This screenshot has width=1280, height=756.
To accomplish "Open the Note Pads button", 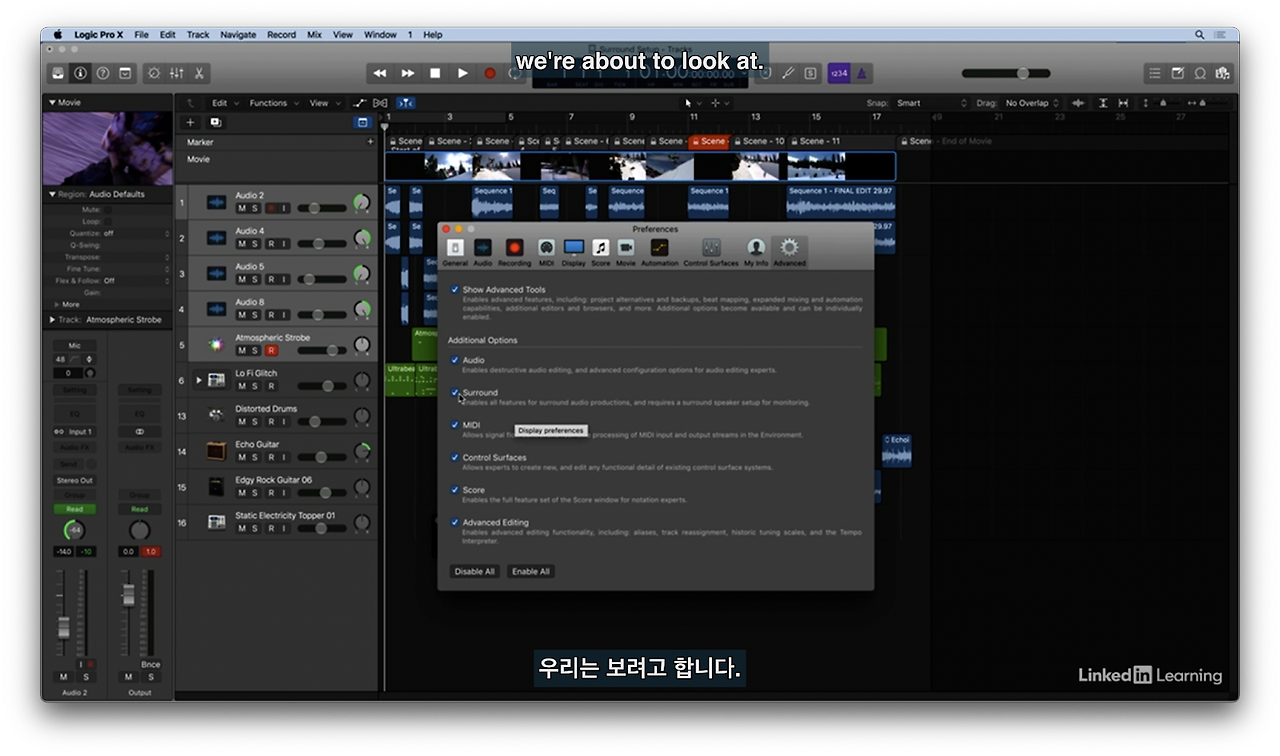I will pos(1178,73).
